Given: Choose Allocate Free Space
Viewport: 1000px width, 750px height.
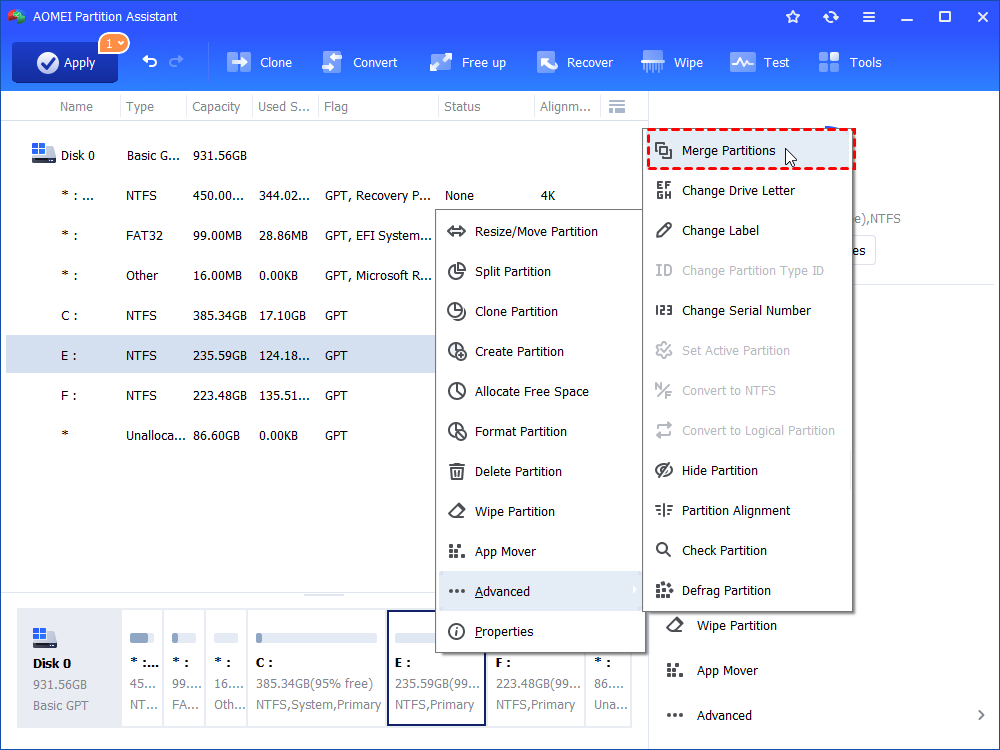Looking at the screenshot, I should click(540, 392).
